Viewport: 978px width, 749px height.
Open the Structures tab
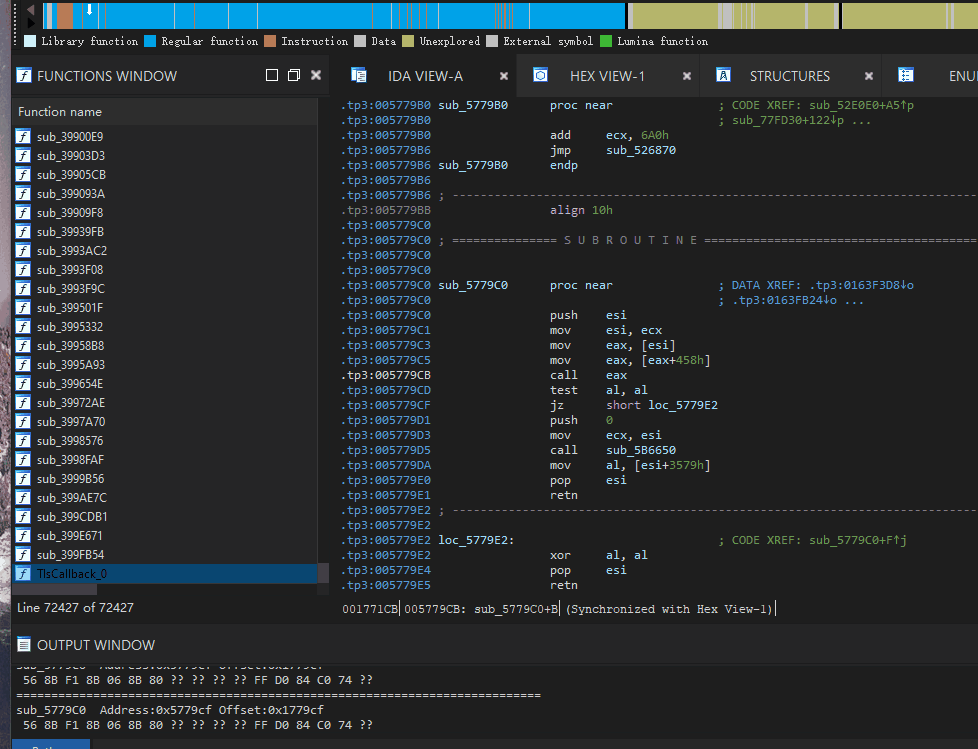point(789,76)
